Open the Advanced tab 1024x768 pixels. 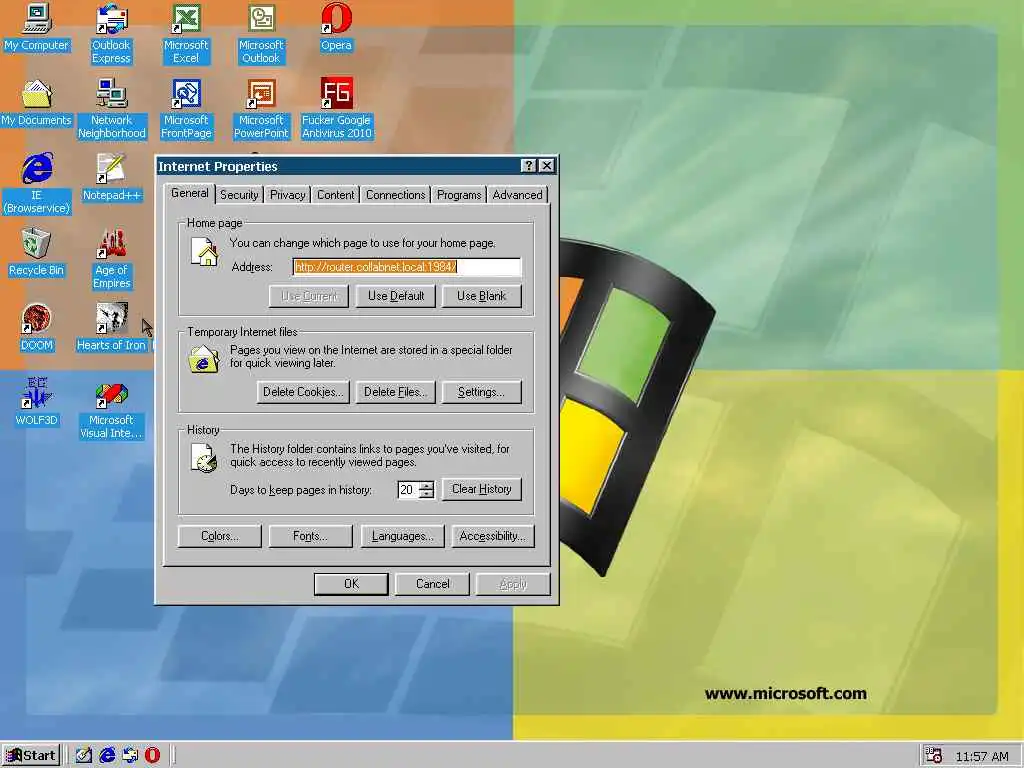(517, 195)
